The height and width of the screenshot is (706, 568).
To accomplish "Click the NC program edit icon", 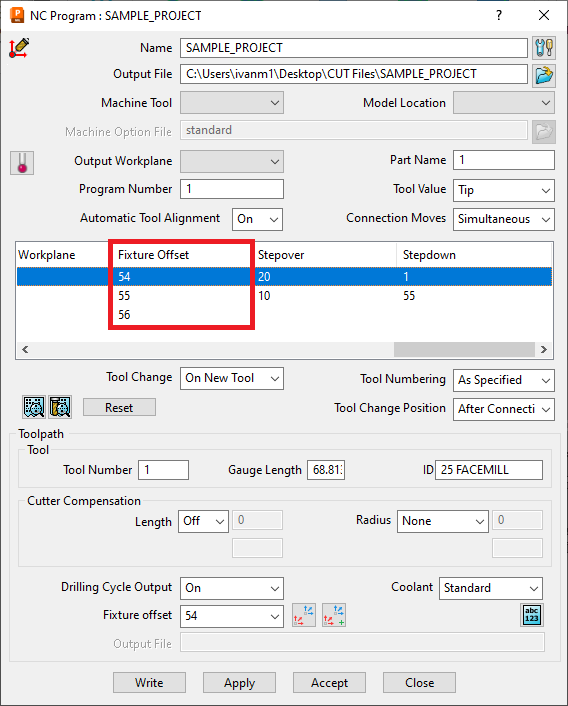I will click(19, 48).
